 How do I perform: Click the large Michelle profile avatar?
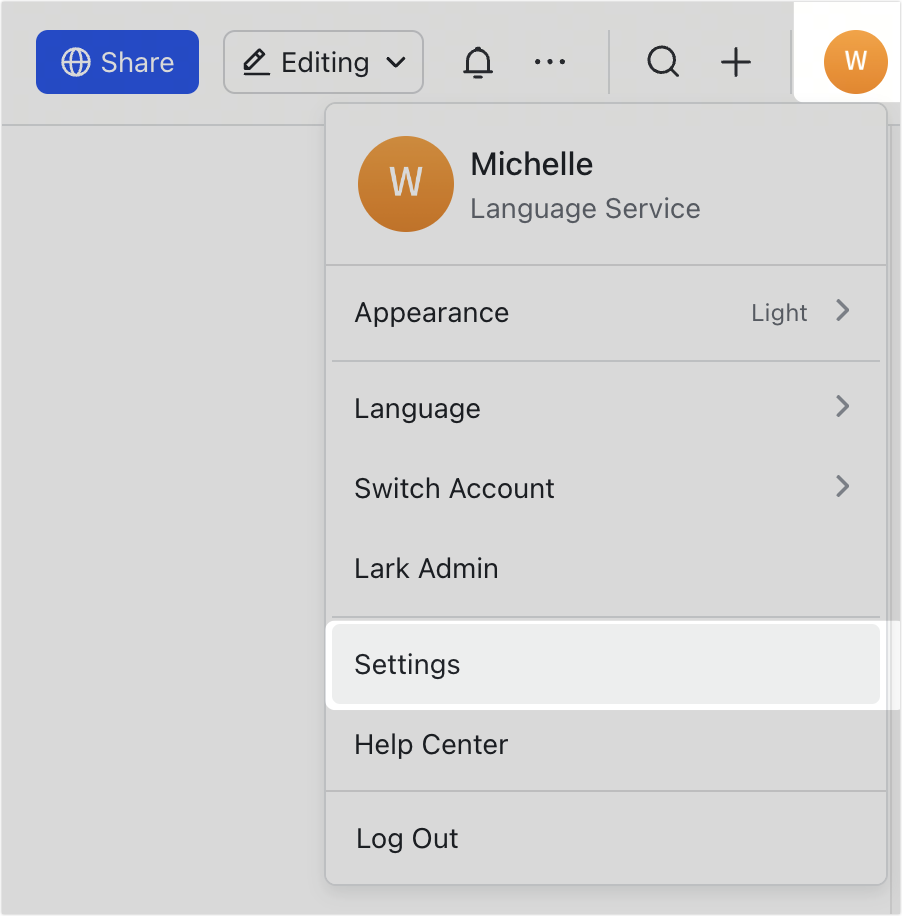(x=406, y=184)
